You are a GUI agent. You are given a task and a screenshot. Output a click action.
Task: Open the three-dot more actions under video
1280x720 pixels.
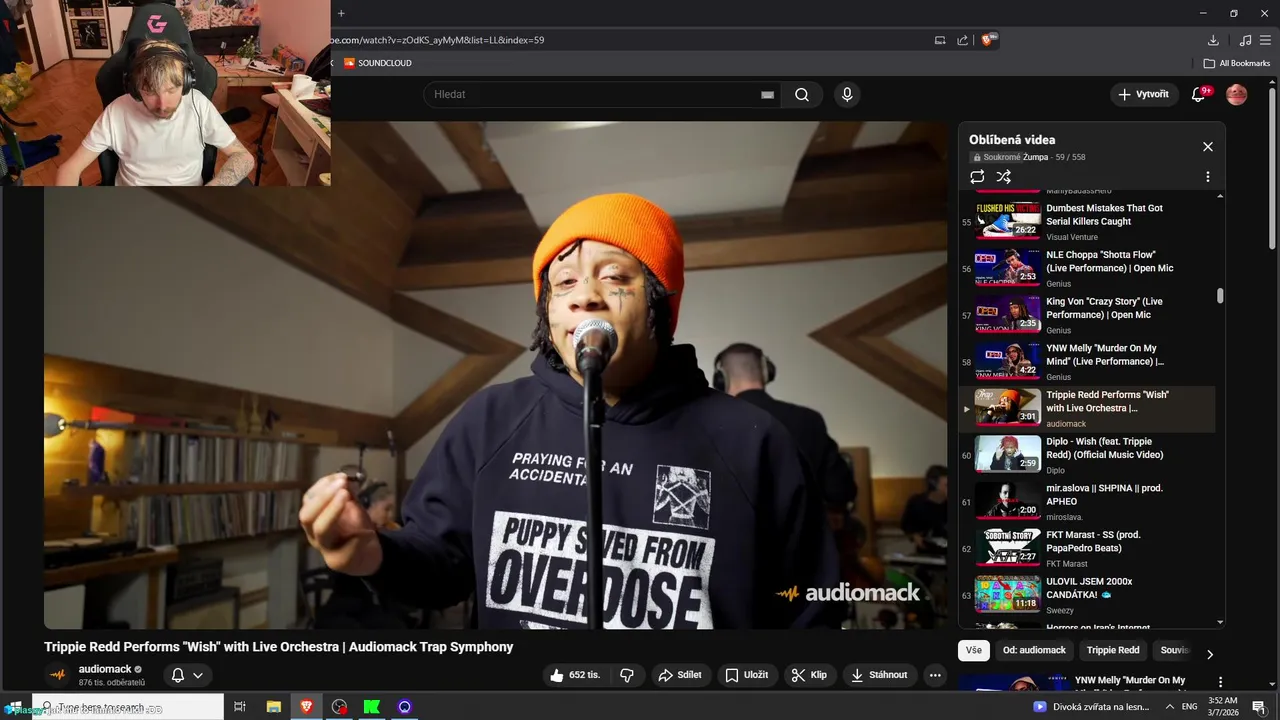coord(935,675)
